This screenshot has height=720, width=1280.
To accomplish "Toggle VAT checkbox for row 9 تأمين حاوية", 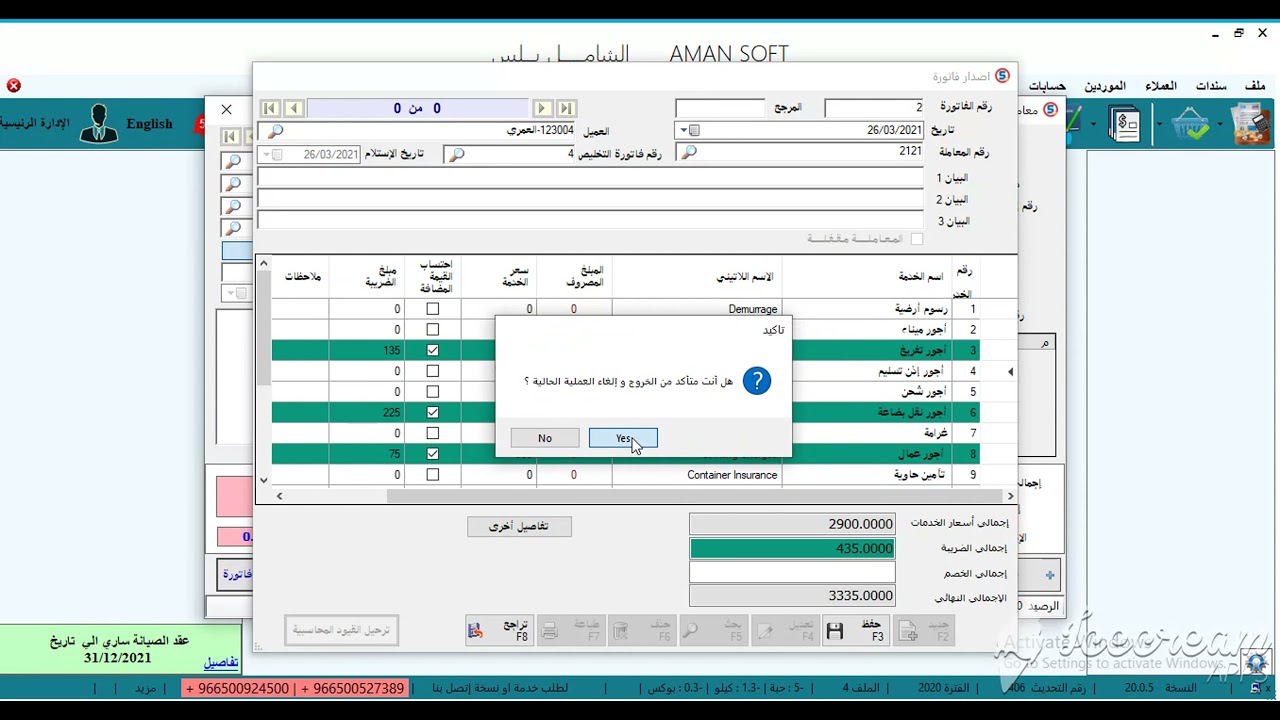I will (x=432, y=475).
